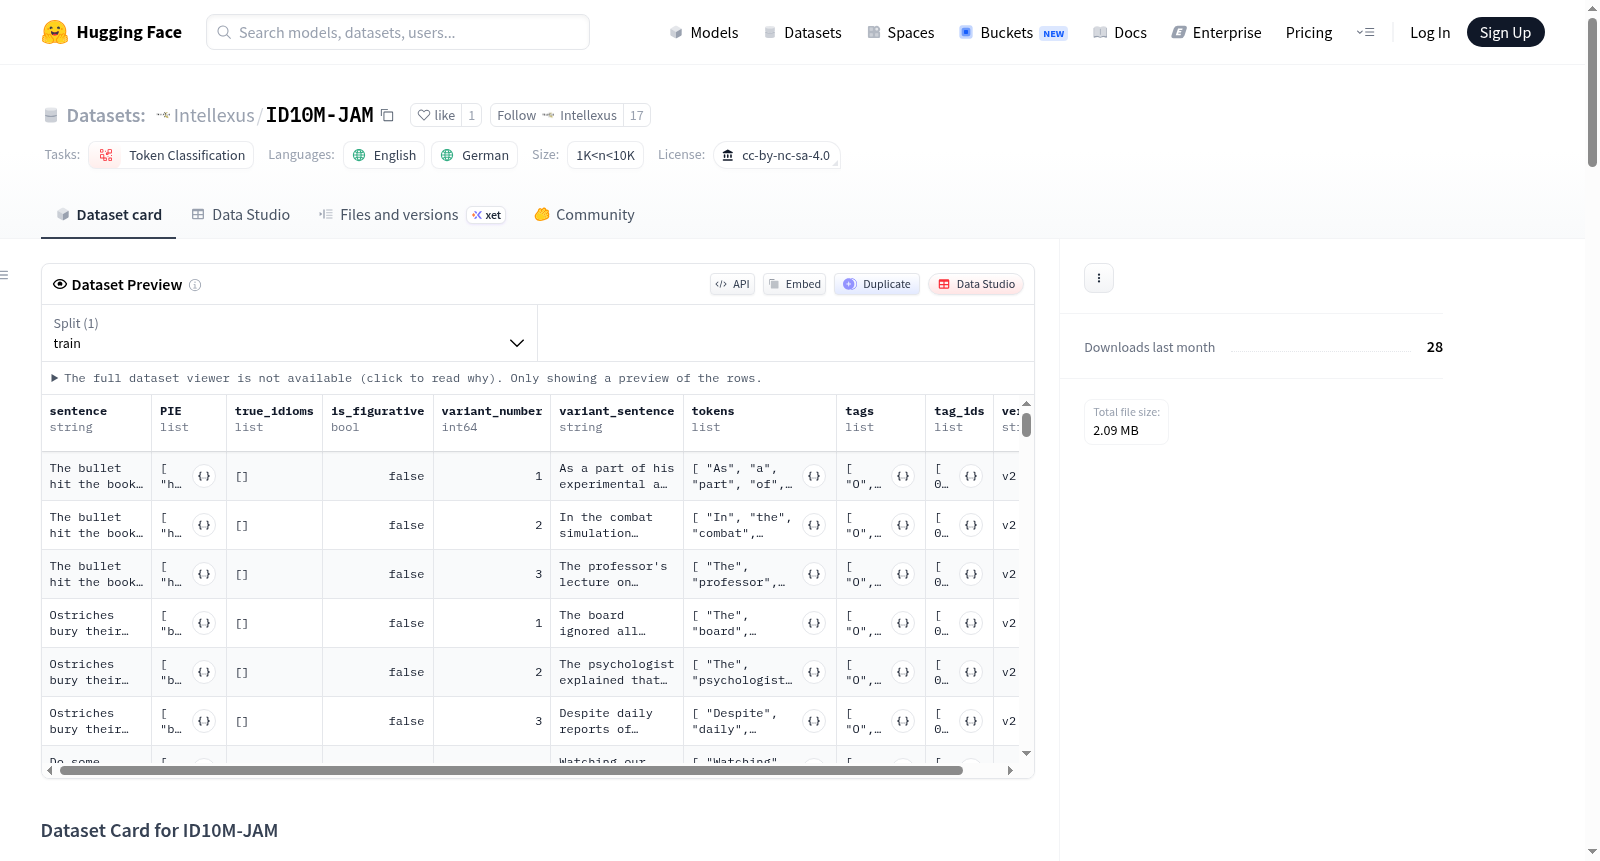Screen dimensions: 1600x861
Task: Open the three-dot options menu in sidebar
Action: pos(1099,278)
